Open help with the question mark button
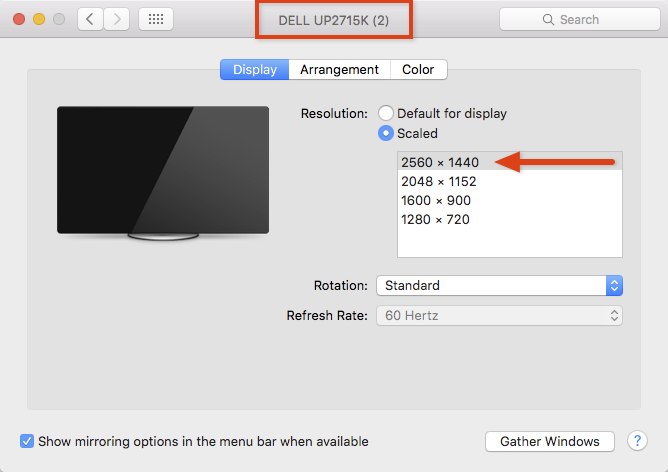Image resolution: width=668 pixels, height=472 pixels. coord(637,441)
